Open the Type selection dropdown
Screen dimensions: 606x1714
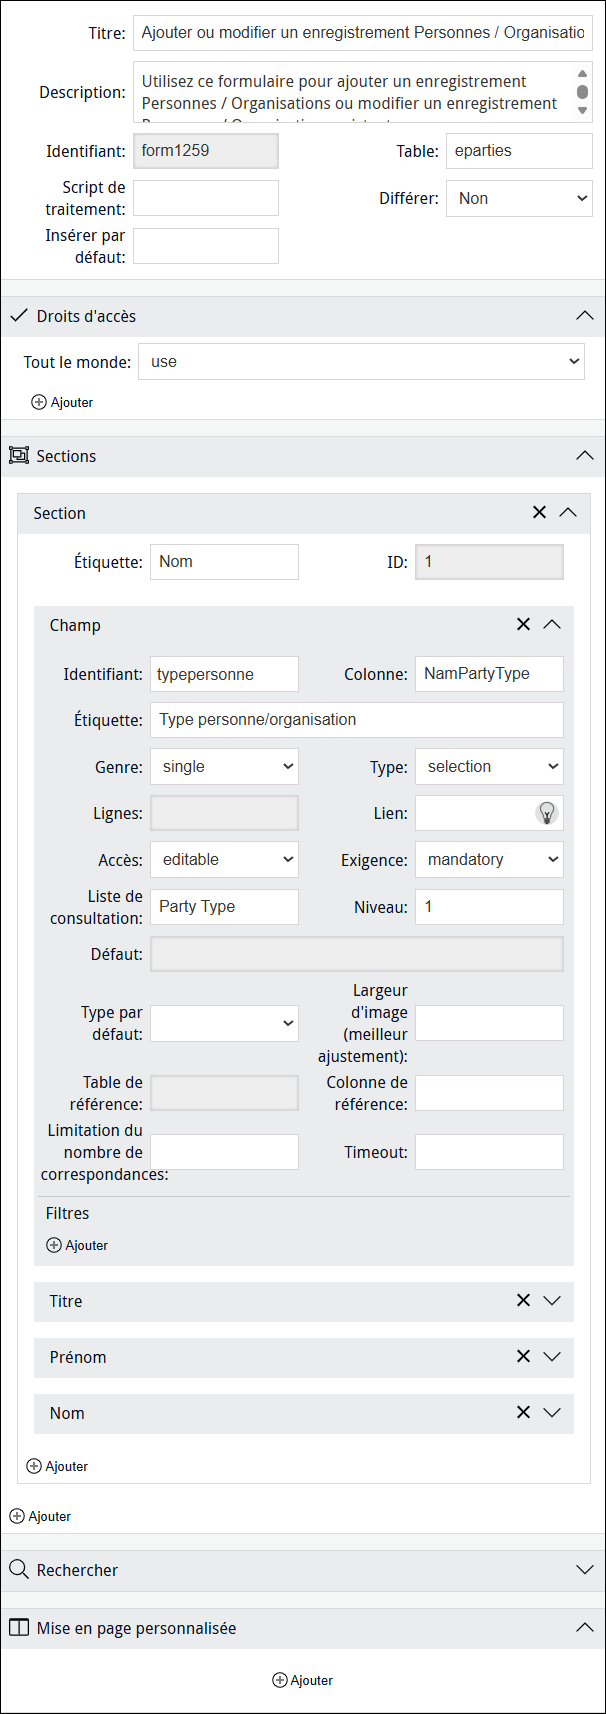489,767
